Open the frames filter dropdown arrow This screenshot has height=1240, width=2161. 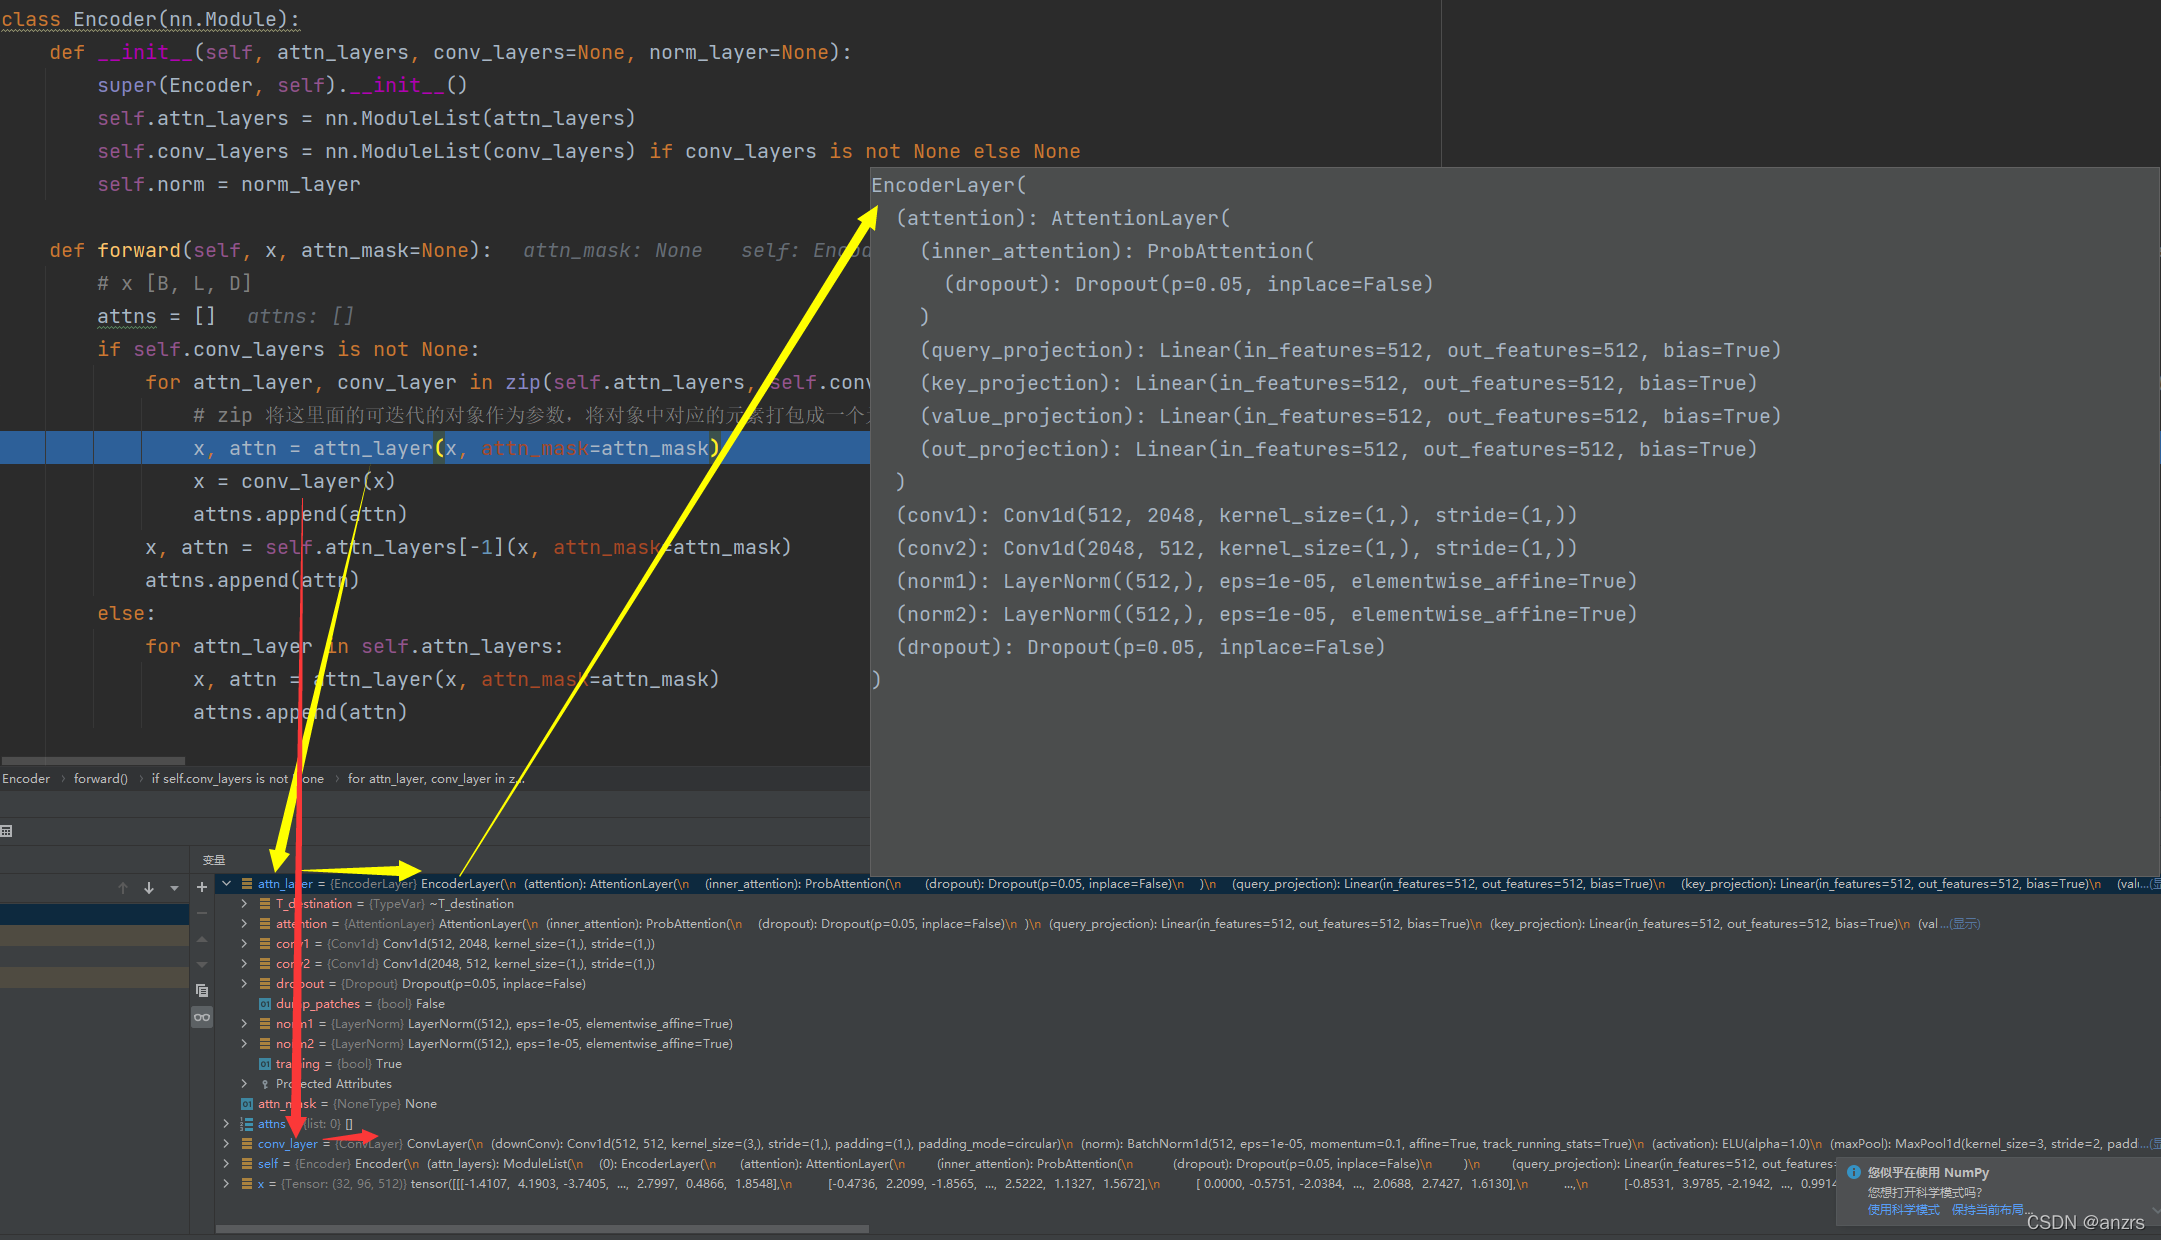click(x=174, y=888)
